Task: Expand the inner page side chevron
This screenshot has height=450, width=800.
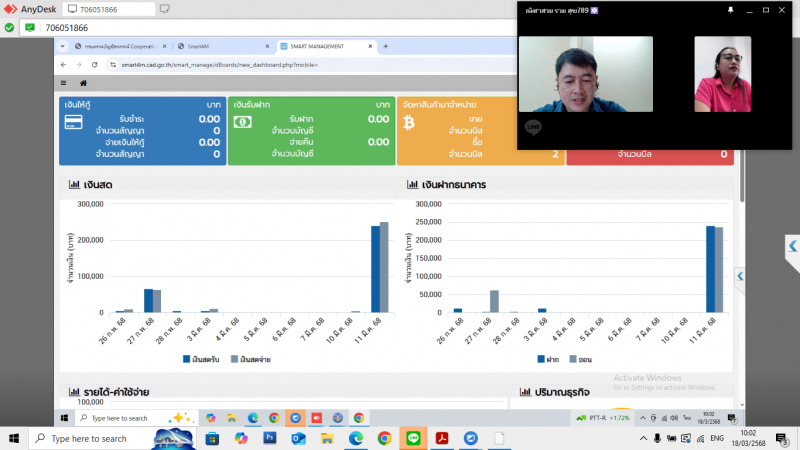Action: [740, 276]
